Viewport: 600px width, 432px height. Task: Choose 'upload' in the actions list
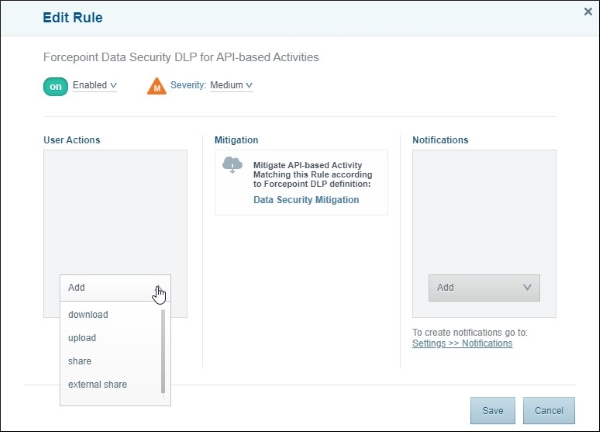pos(82,338)
